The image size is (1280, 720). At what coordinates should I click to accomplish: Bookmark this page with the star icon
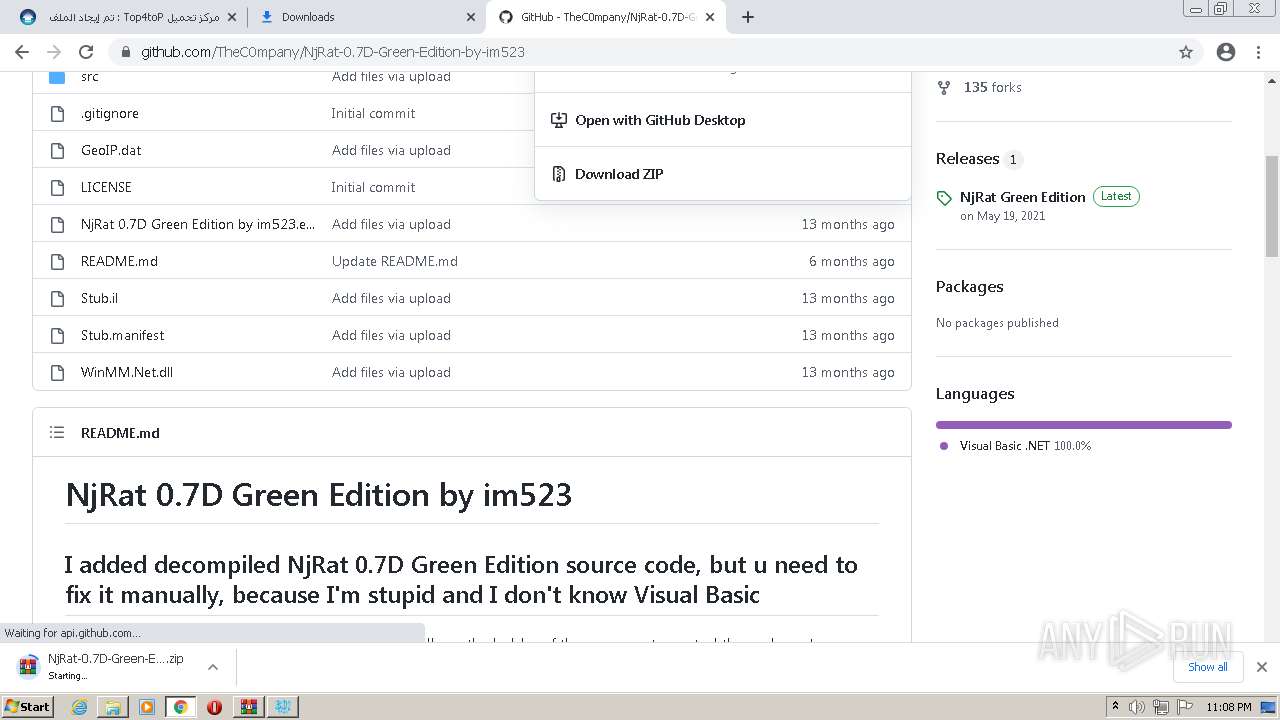(1186, 52)
